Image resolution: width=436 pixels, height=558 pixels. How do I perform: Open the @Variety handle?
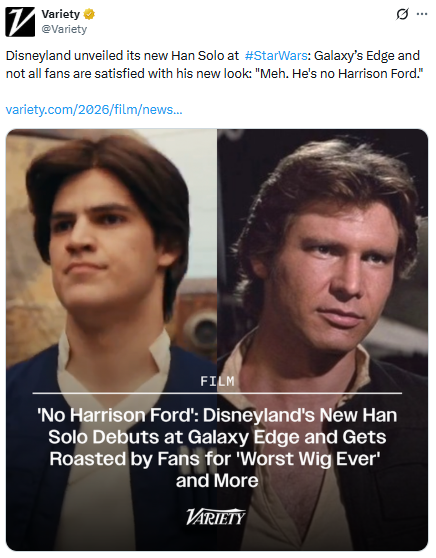[x=64, y=29]
